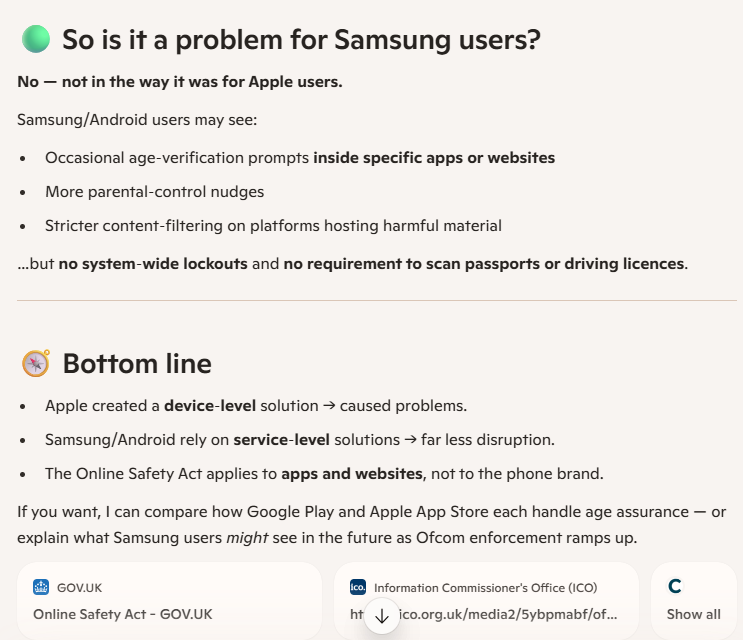Screen dimensions: 743x640
Task: Click the compass emoji next to Bottom line
Action: [x=36, y=363]
